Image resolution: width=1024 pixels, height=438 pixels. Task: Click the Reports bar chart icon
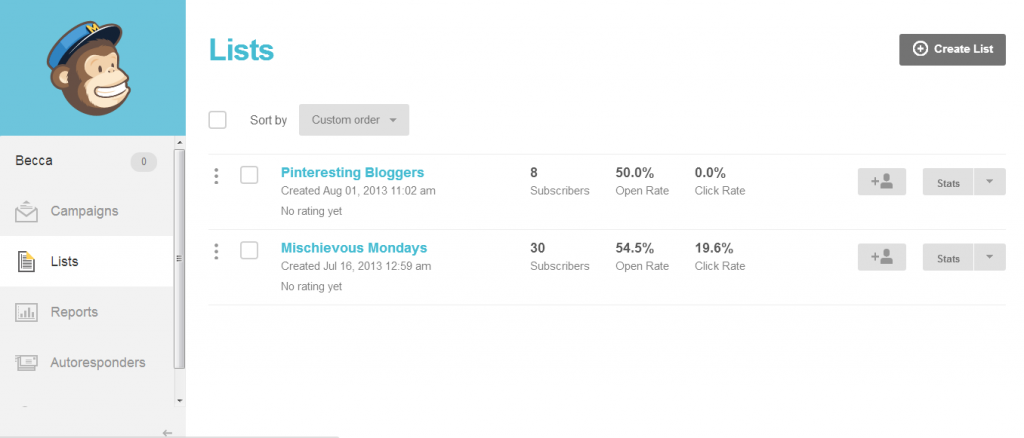(26, 312)
